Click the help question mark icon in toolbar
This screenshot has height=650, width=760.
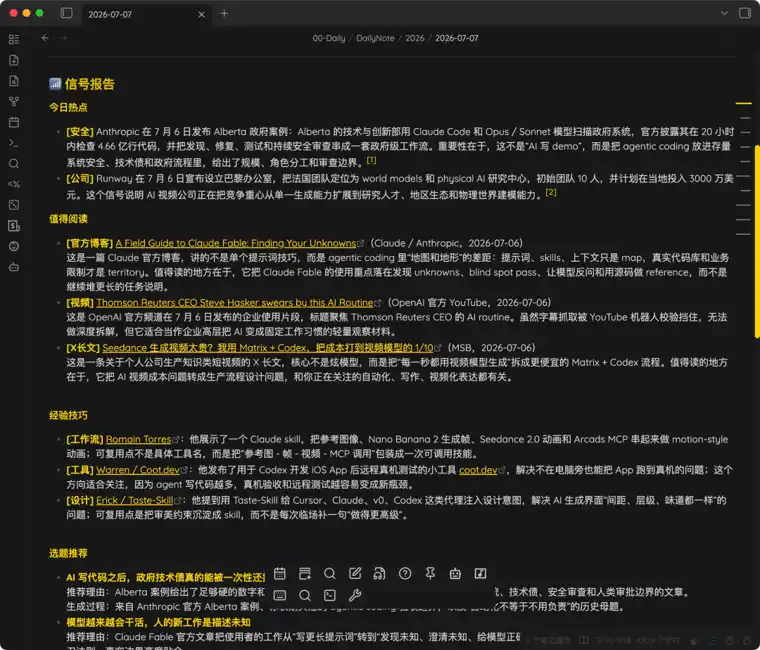[405, 573]
